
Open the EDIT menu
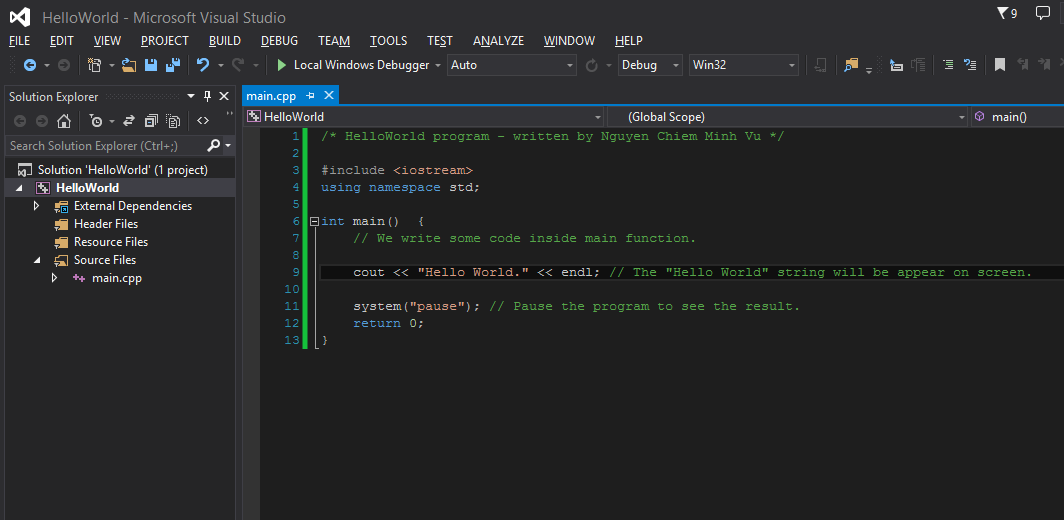62,41
